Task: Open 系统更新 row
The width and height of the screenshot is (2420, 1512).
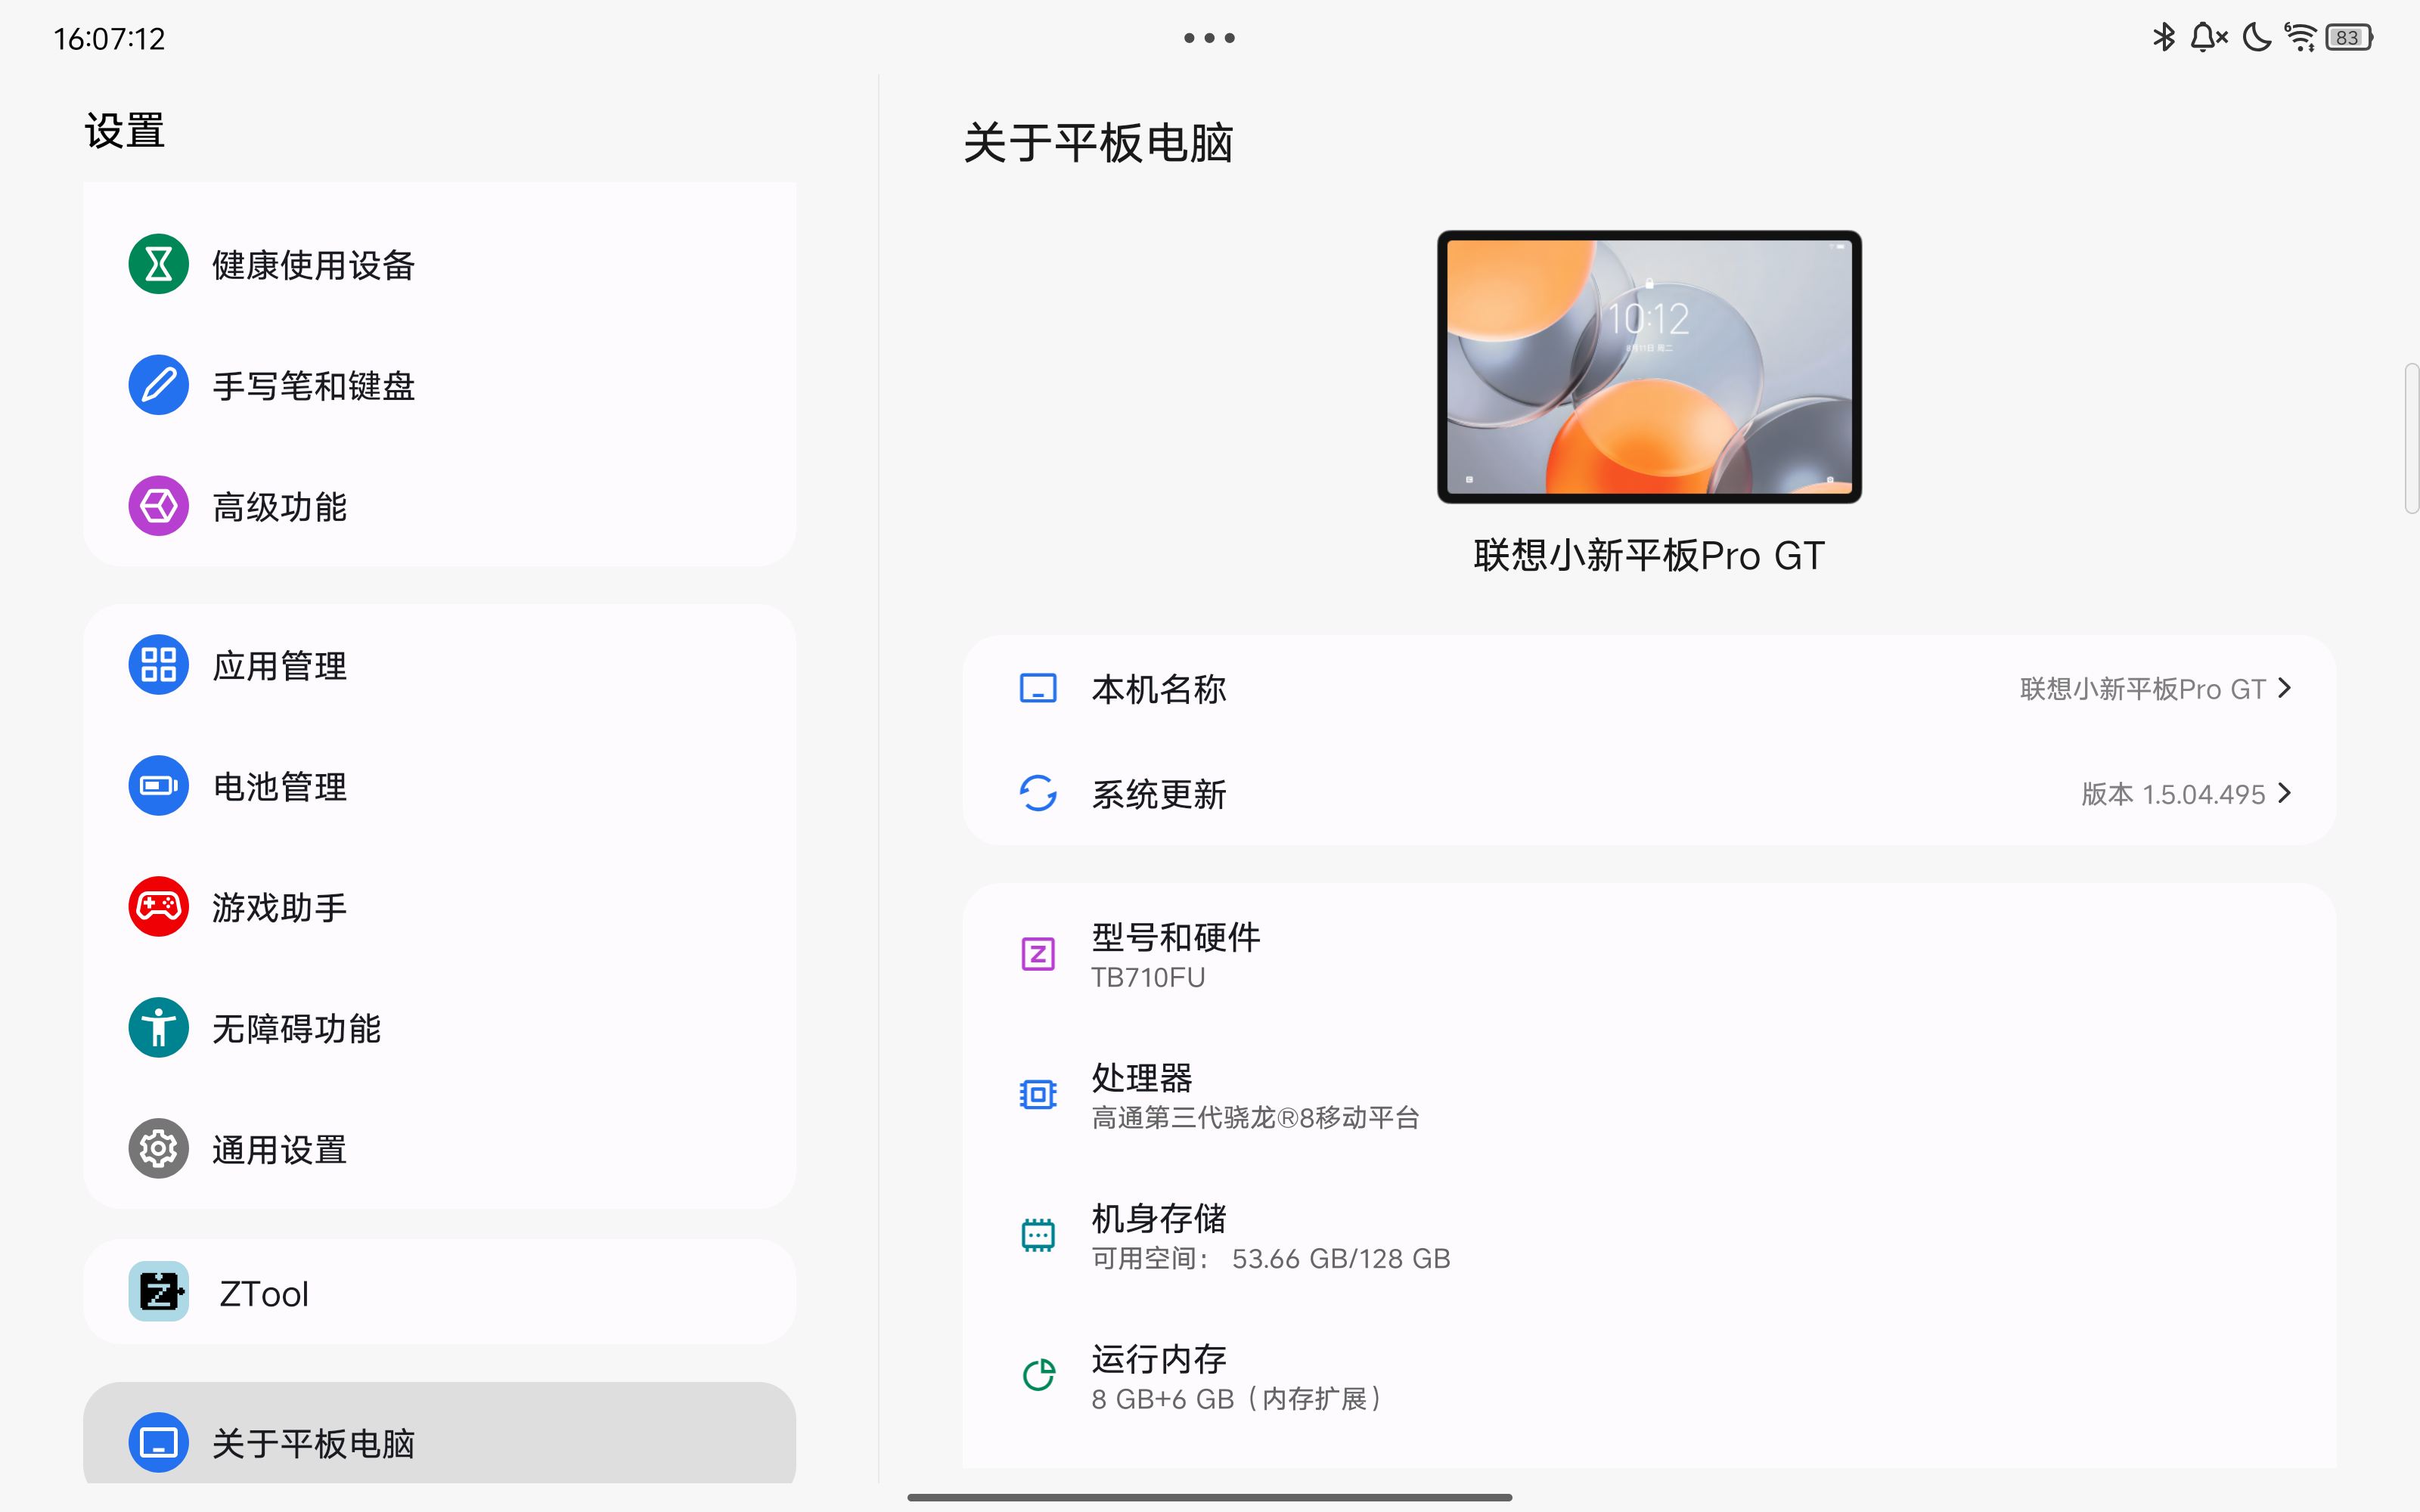Action: [1649, 794]
